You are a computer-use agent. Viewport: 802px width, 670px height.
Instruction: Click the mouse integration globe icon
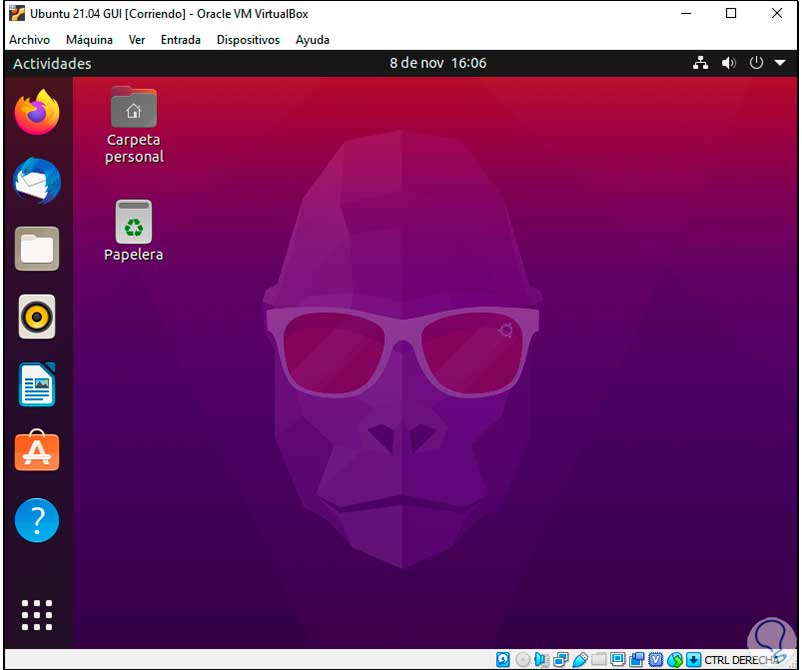tap(675, 659)
